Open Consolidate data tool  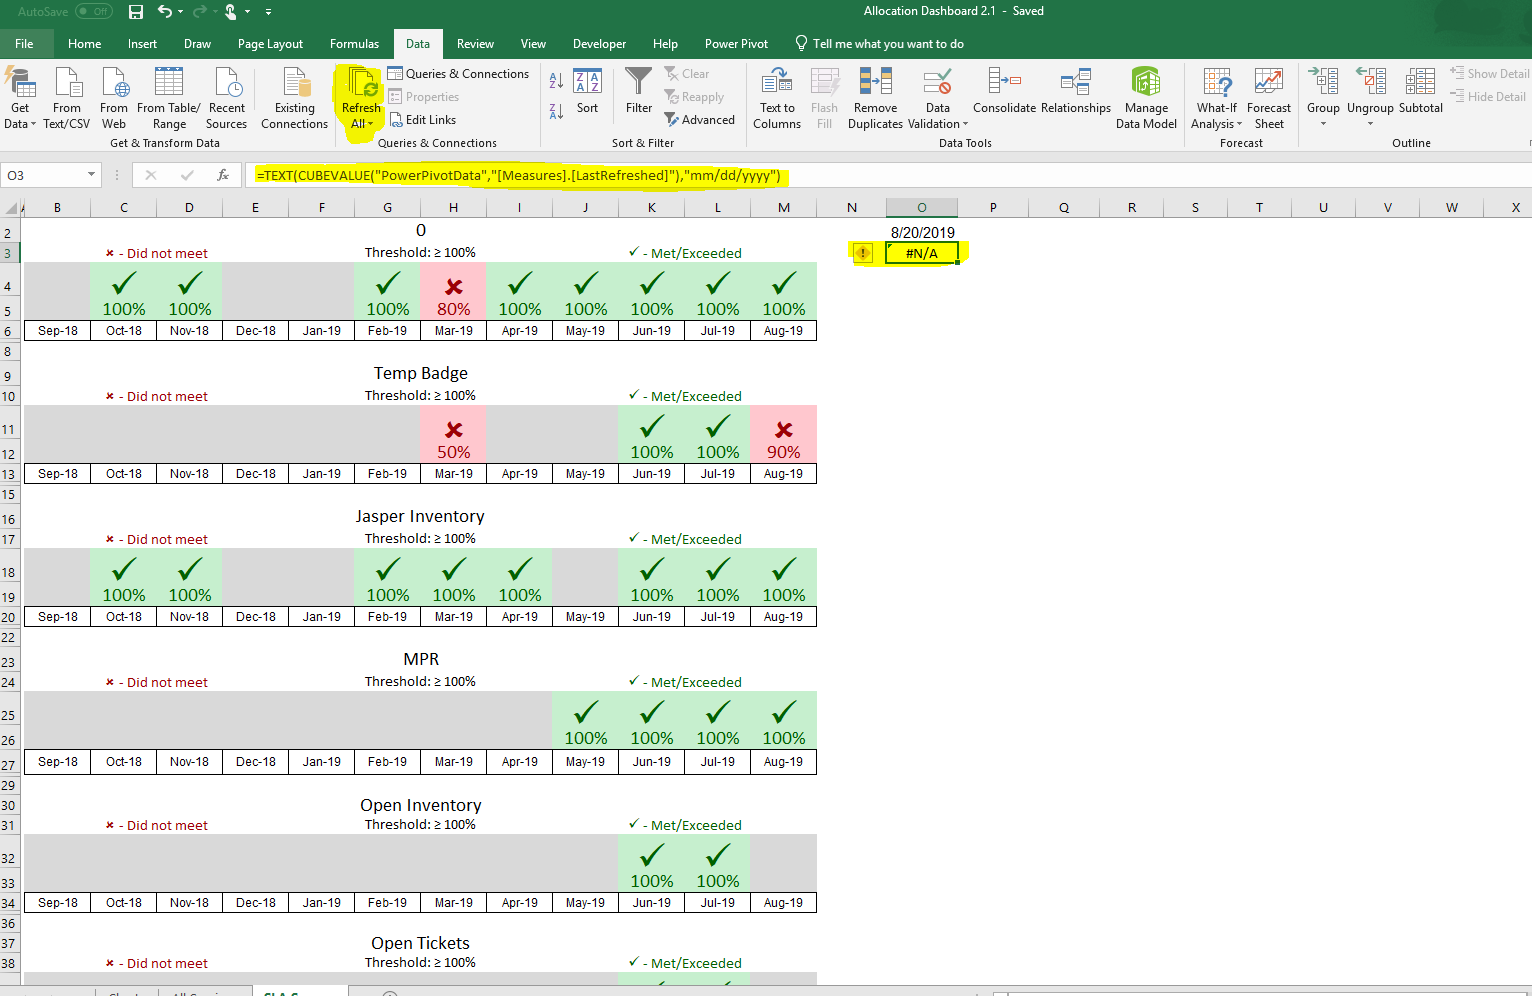pos(1004,91)
